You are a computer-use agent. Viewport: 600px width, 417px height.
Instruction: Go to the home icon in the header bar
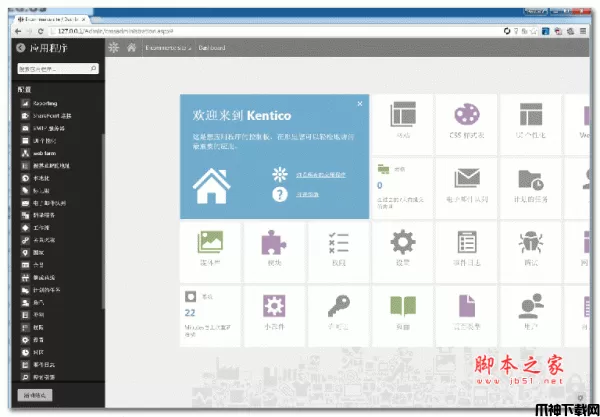[x=131, y=47]
